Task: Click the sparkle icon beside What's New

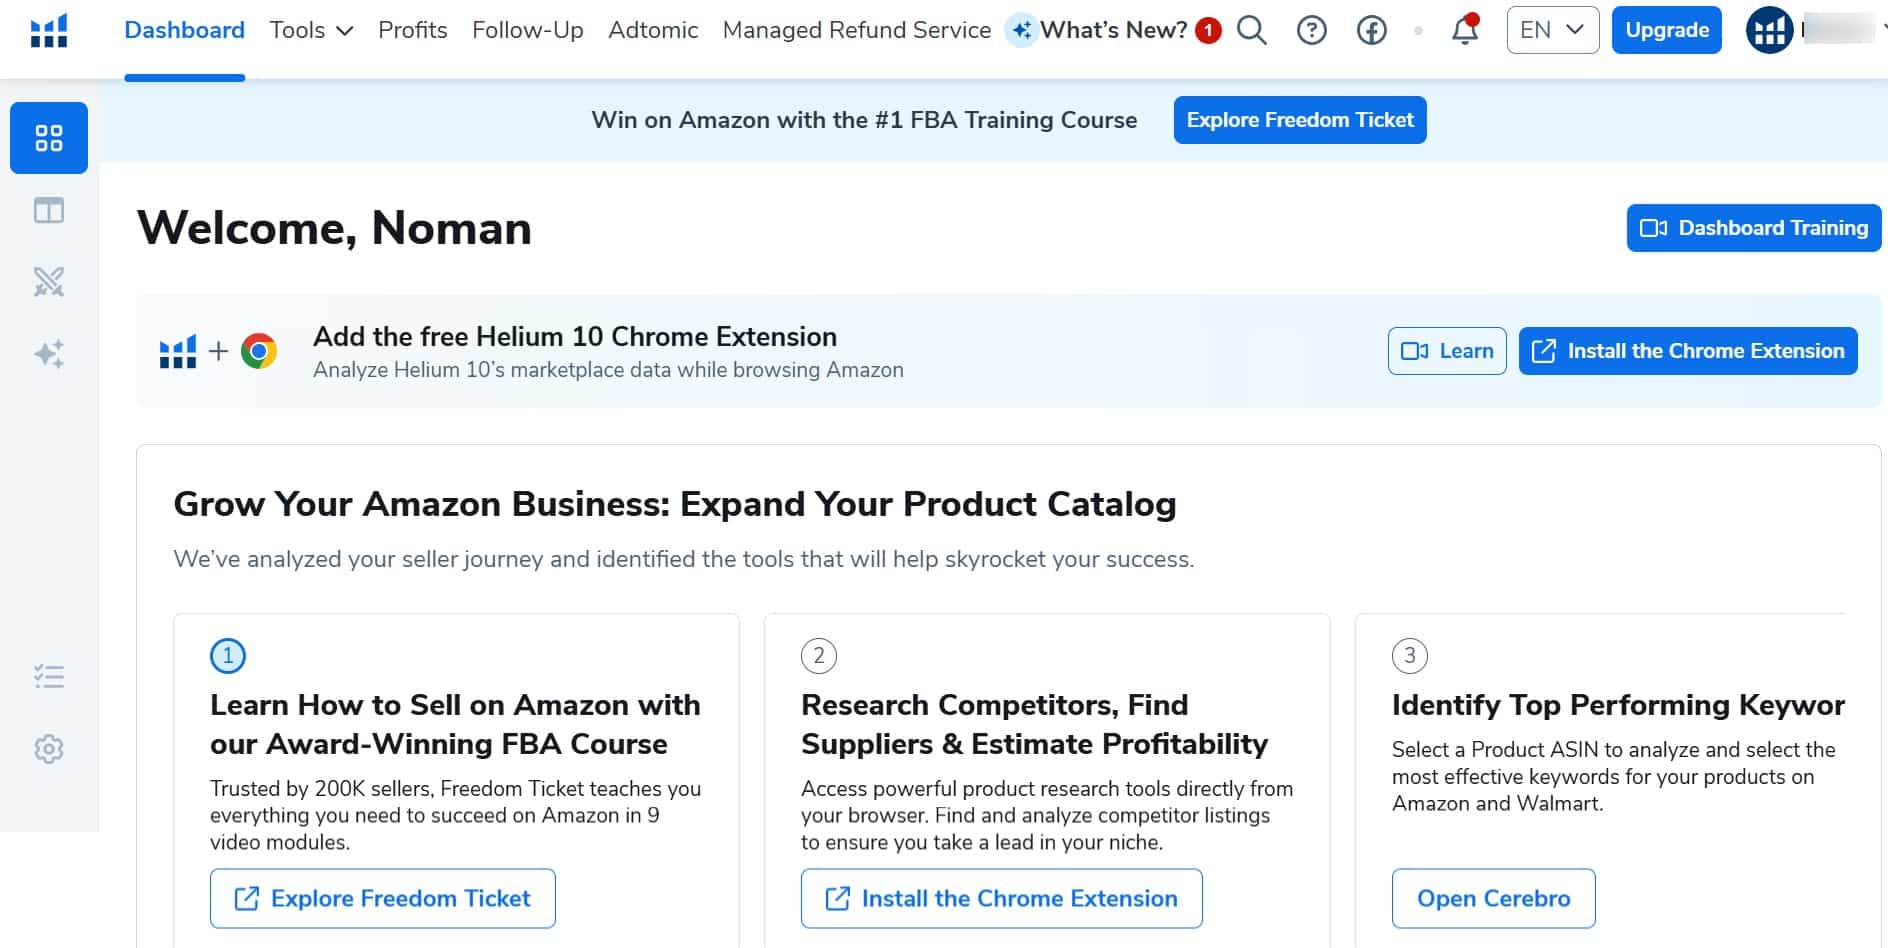Action: (1021, 31)
